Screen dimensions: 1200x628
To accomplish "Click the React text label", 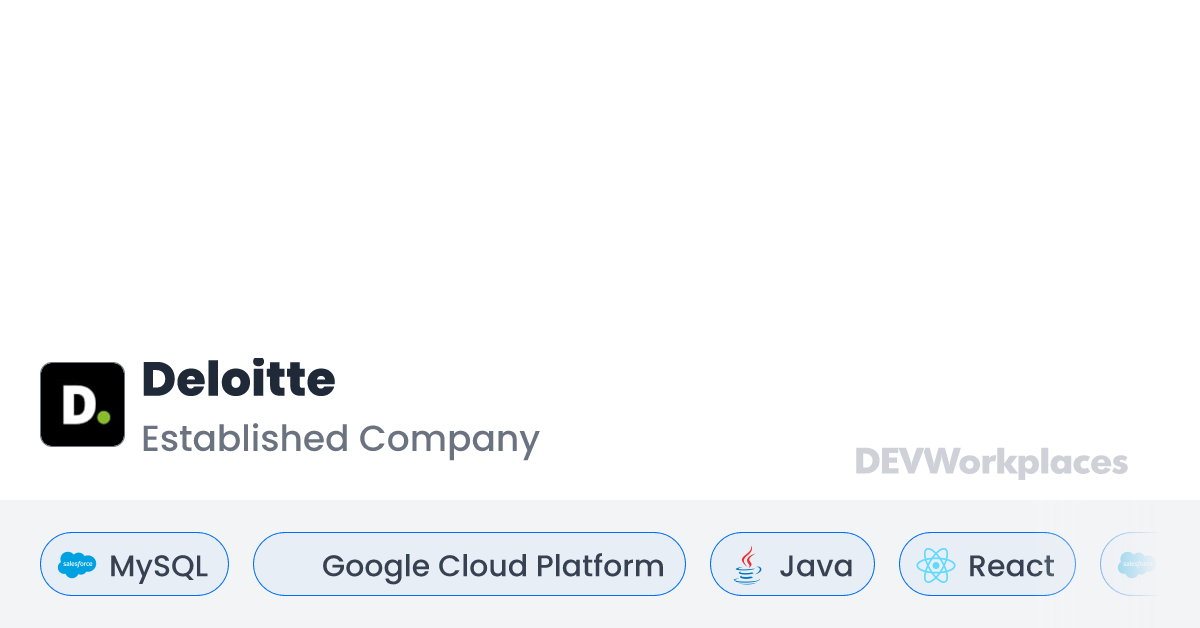I will pos(1011,566).
